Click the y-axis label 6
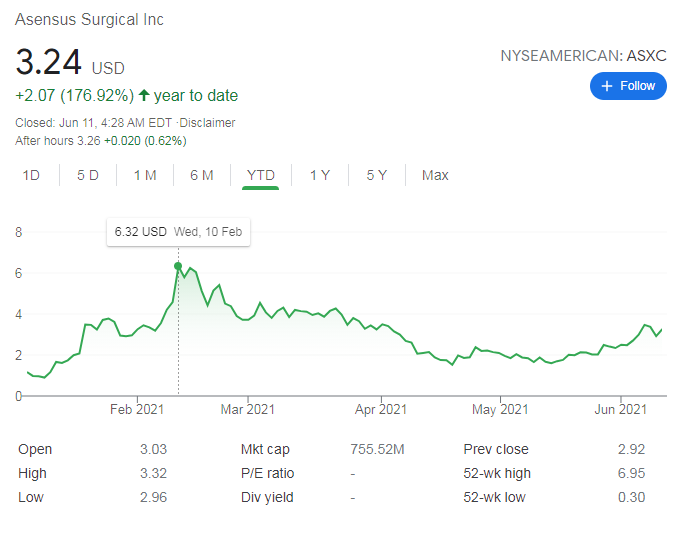This screenshot has height=534, width=684. click(18, 273)
